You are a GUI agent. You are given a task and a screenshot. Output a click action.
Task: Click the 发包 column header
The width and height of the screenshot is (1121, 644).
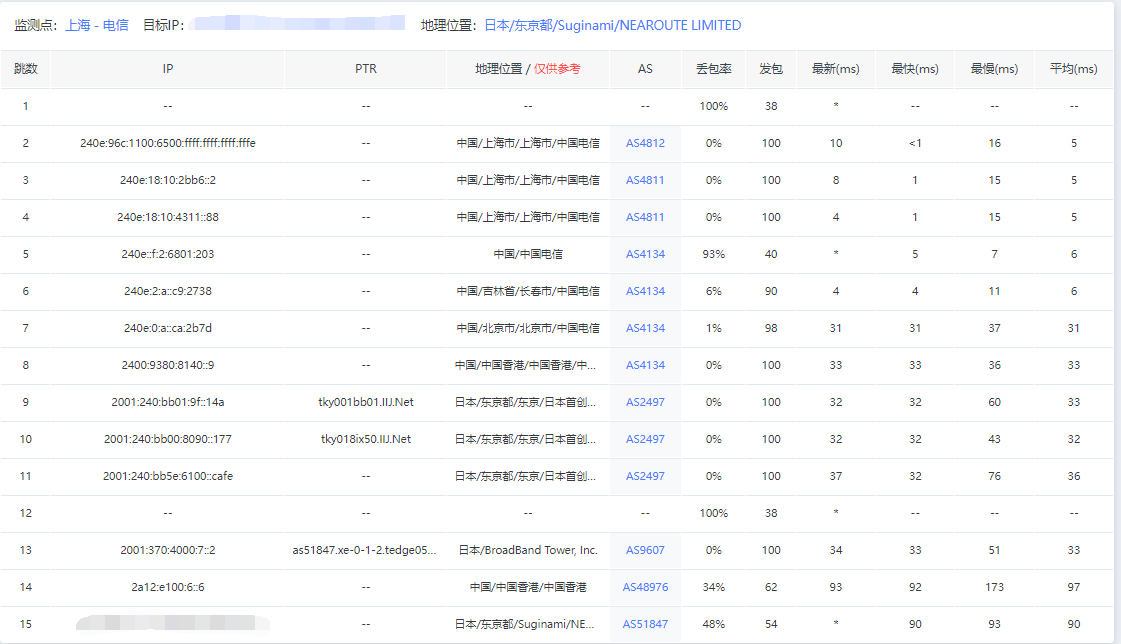click(x=771, y=69)
